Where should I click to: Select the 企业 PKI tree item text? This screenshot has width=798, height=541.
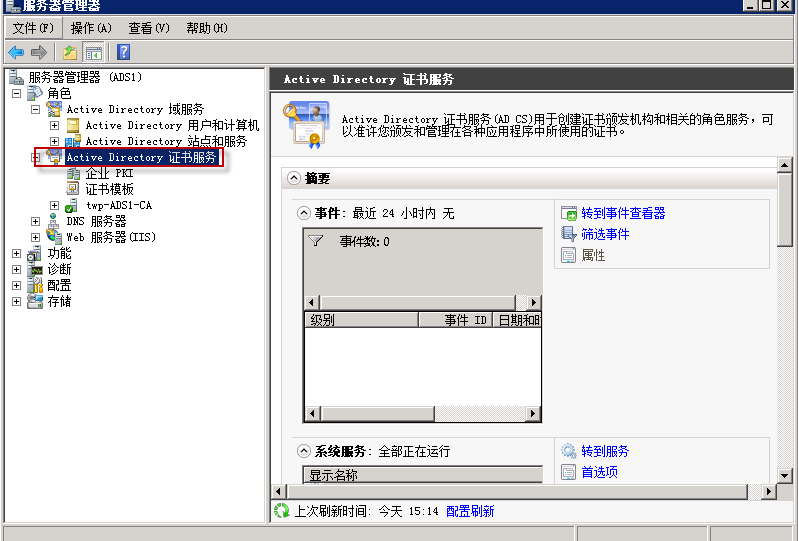tap(109, 173)
